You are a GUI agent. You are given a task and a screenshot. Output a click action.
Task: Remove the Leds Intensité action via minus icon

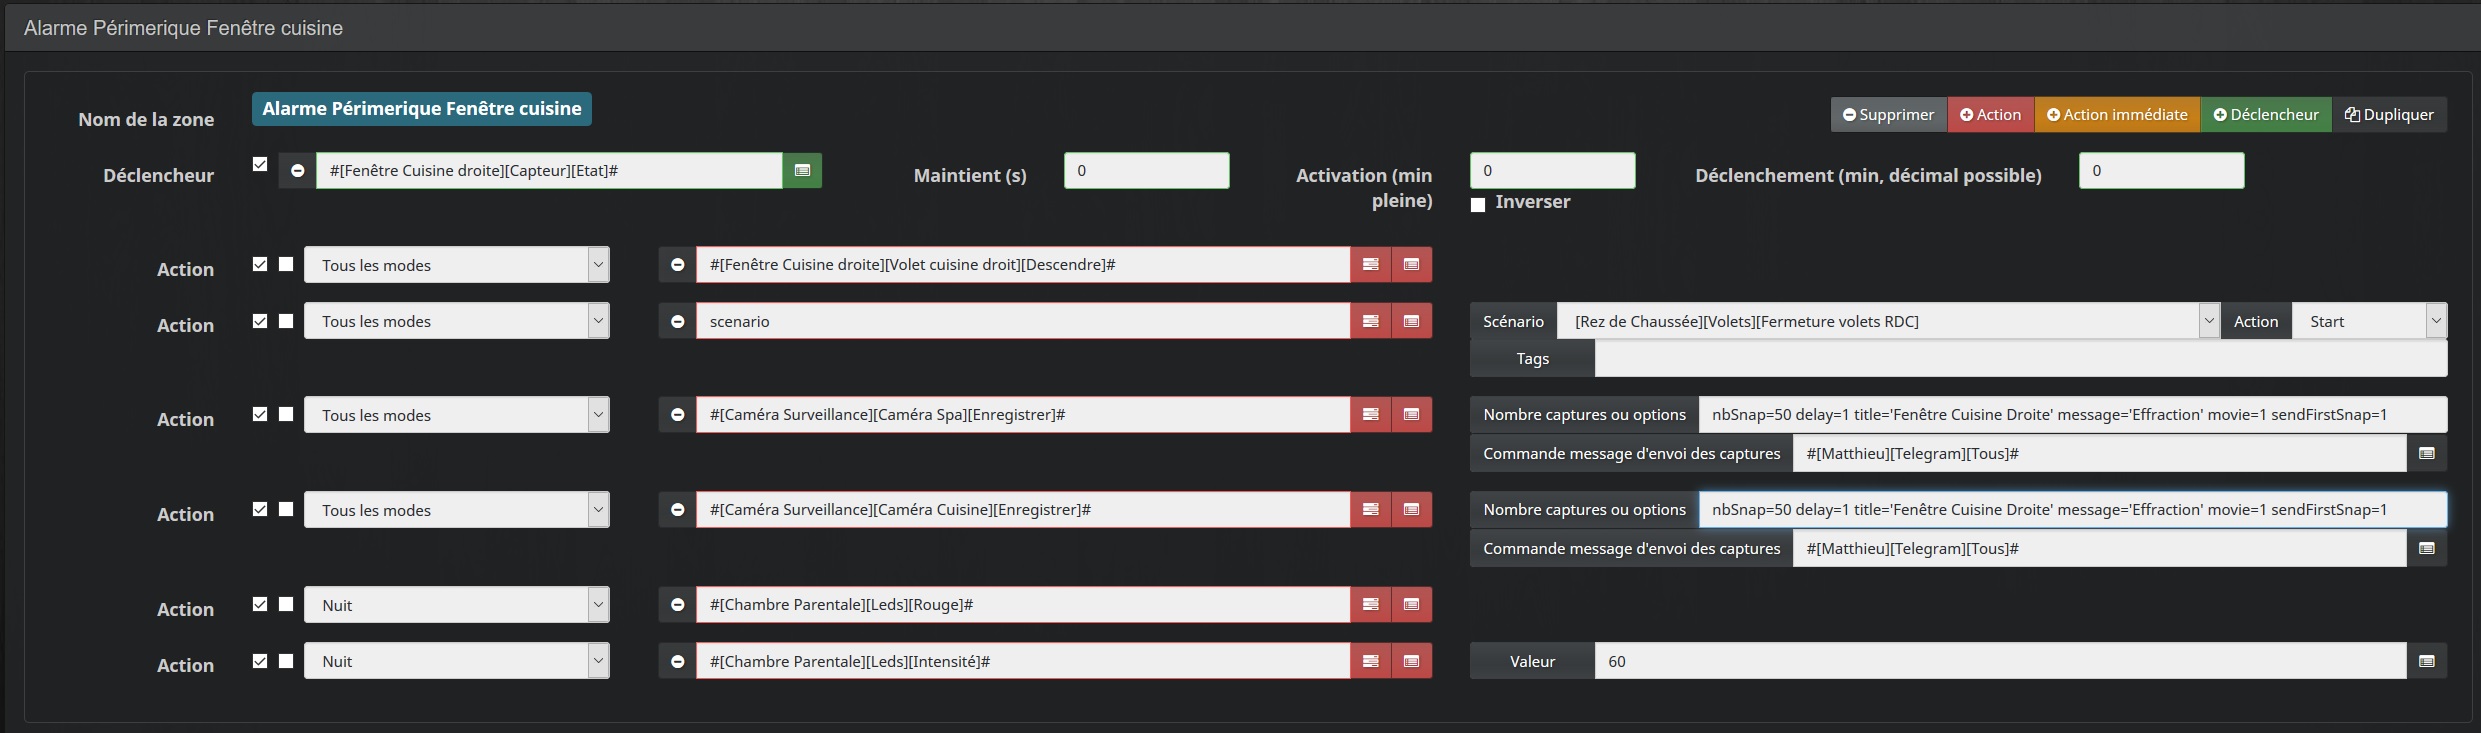coord(677,661)
